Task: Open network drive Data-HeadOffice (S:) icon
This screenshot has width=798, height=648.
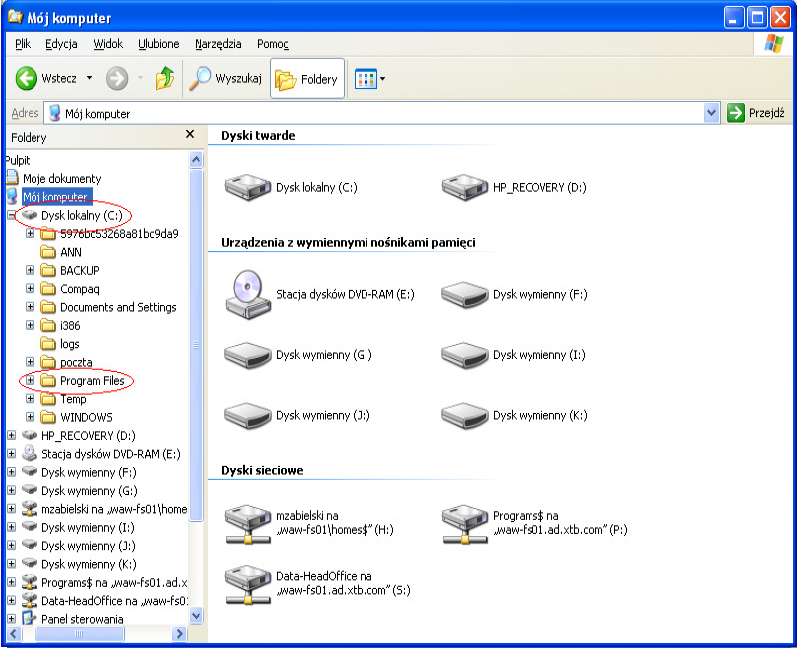Action: pos(246,582)
